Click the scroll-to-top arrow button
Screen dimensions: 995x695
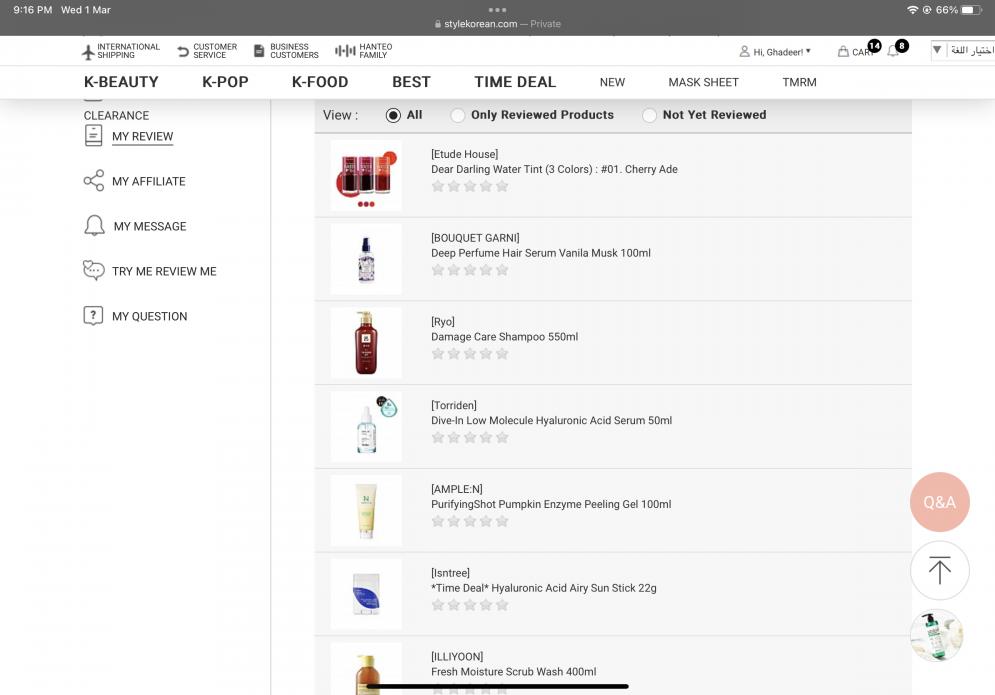click(939, 571)
